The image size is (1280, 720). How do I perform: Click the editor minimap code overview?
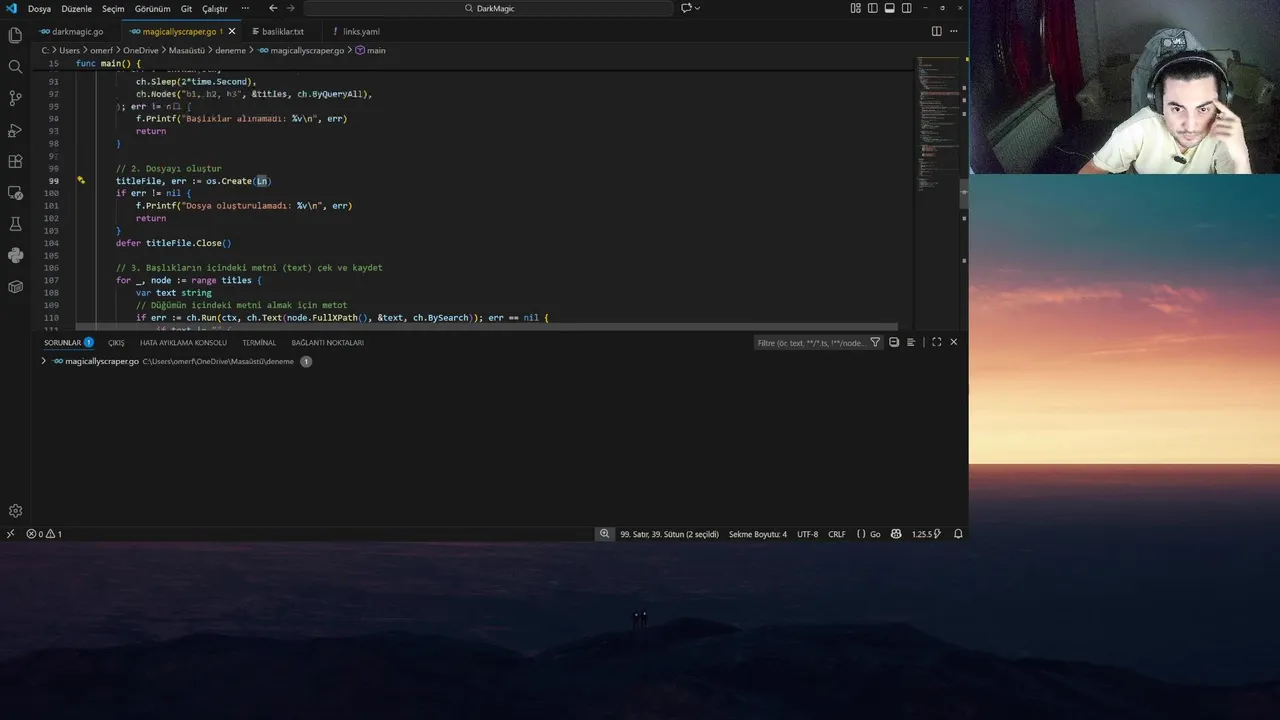(936, 125)
